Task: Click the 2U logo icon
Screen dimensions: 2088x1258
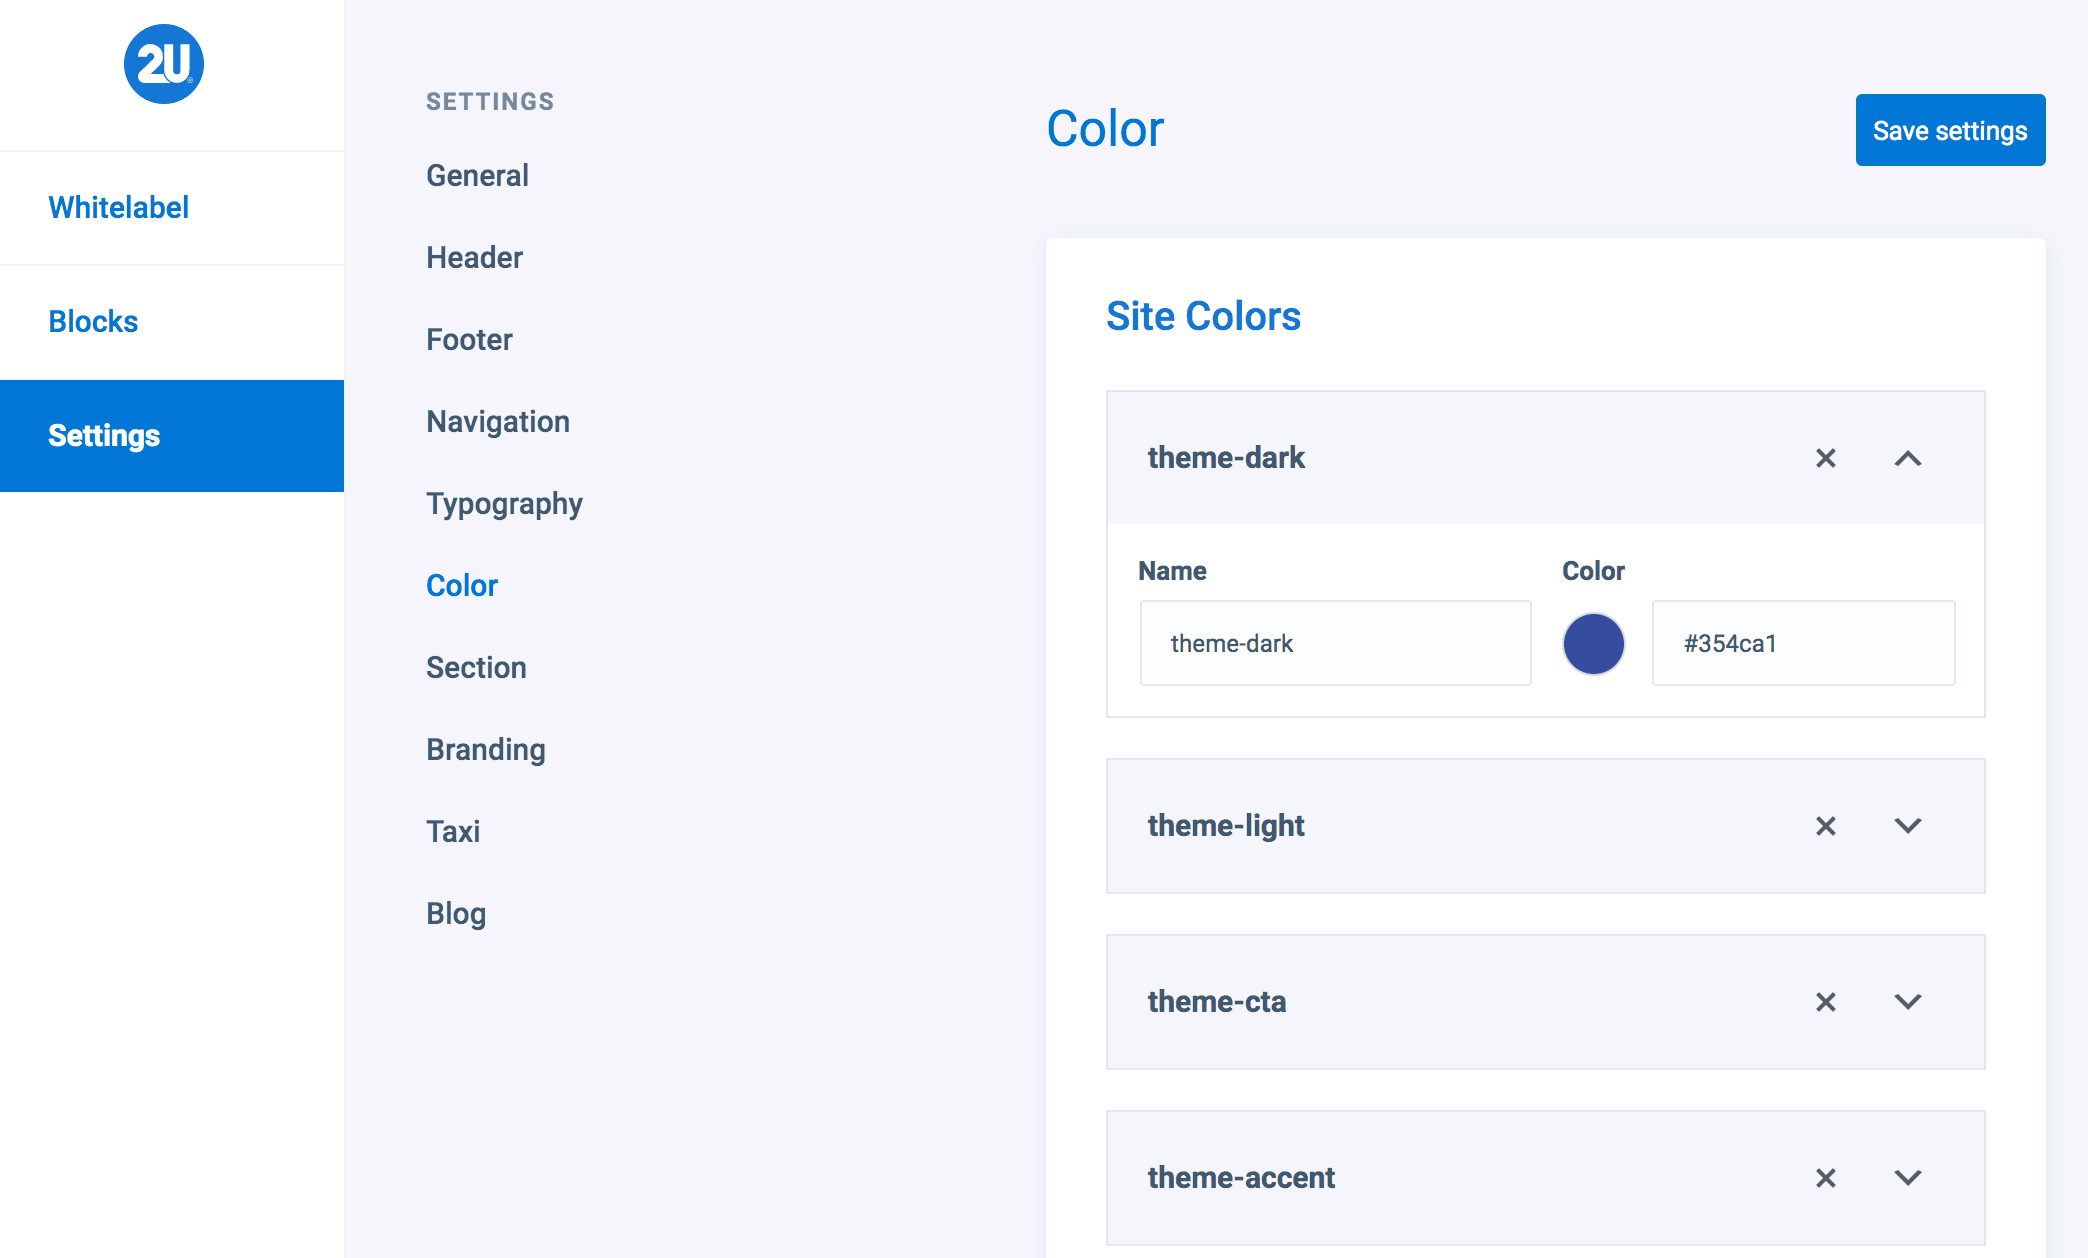Action: tap(164, 64)
